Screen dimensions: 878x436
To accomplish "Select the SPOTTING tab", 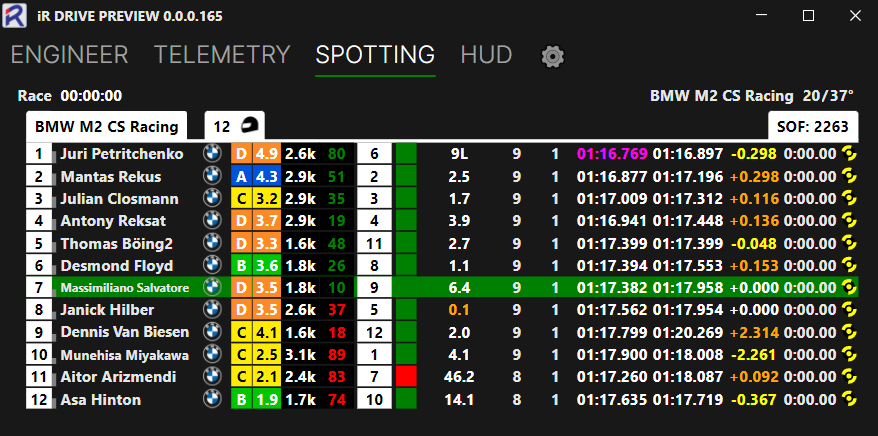I will click(375, 55).
